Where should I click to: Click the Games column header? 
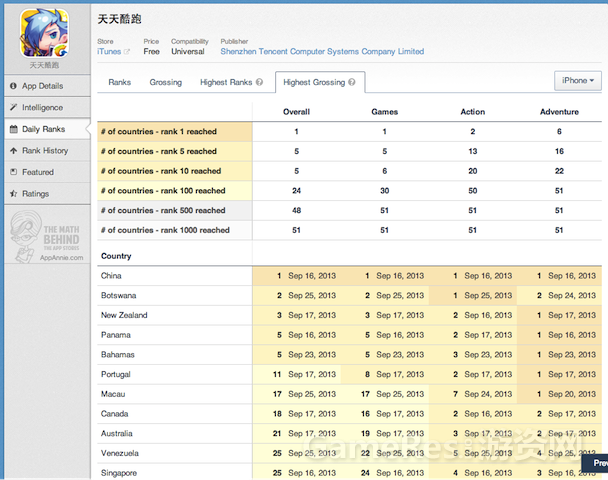[385, 112]
